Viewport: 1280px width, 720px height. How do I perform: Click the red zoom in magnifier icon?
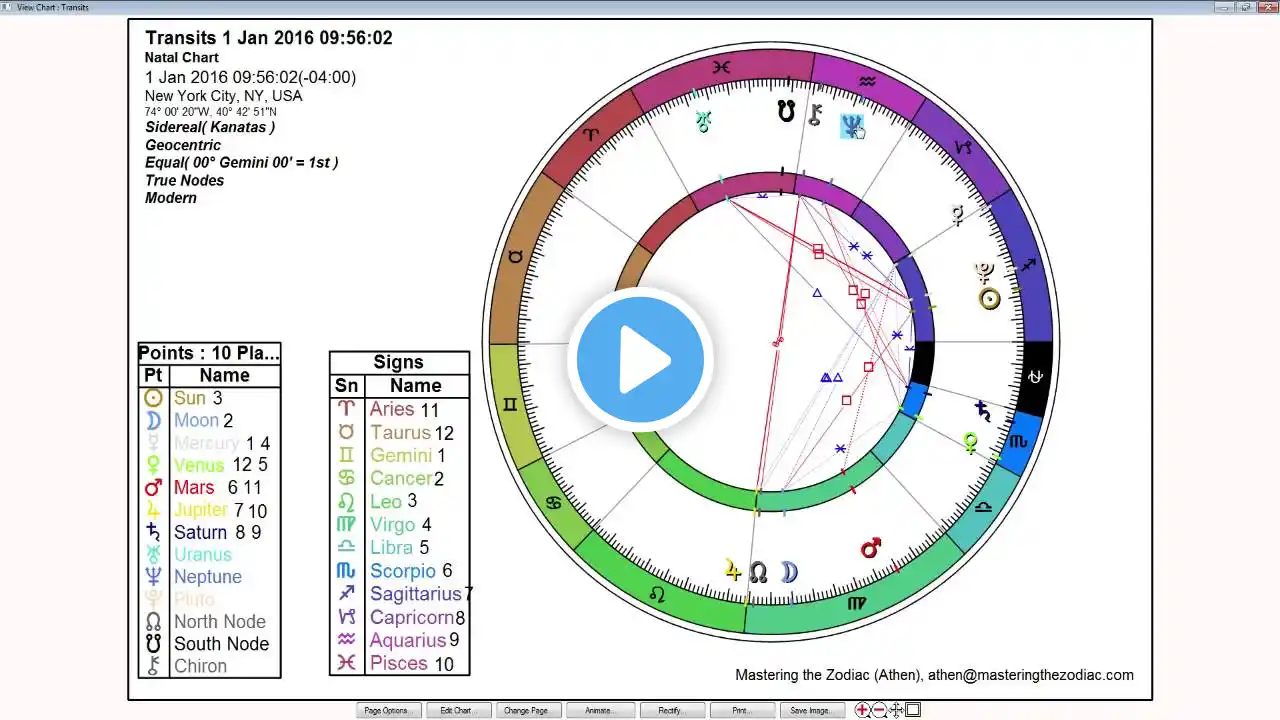863,710
